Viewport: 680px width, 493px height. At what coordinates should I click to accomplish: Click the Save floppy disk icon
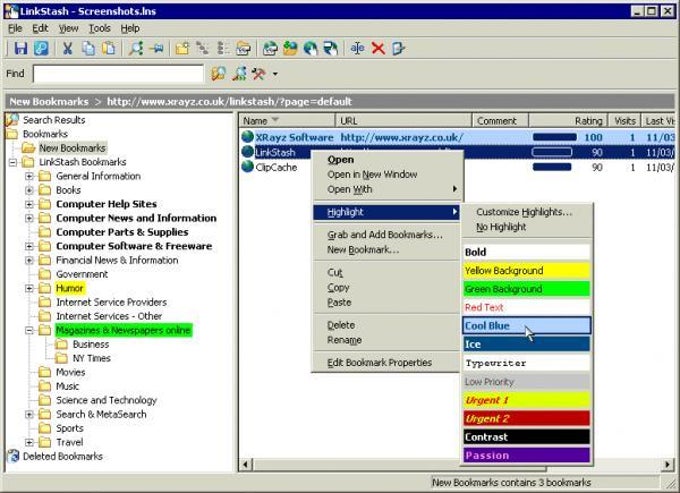pyautogui.click(x=21, y=48)
